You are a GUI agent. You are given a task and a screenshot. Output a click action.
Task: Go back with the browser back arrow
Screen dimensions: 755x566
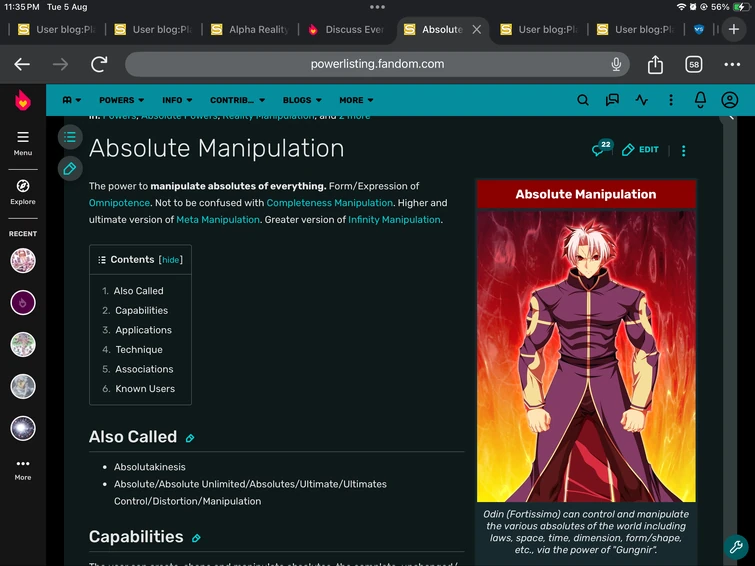pyautogui.click(x=22, y=64)
